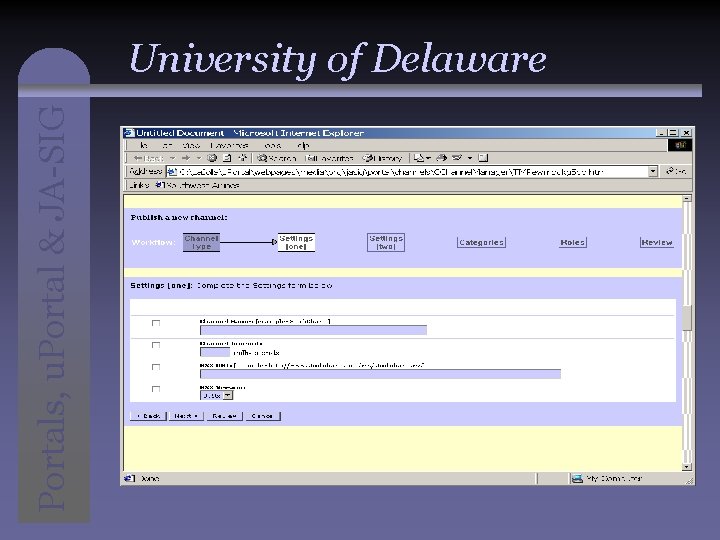Go to Settings [one] workflow step
This screenshot has width=720, height=540.
click(296, 242)
